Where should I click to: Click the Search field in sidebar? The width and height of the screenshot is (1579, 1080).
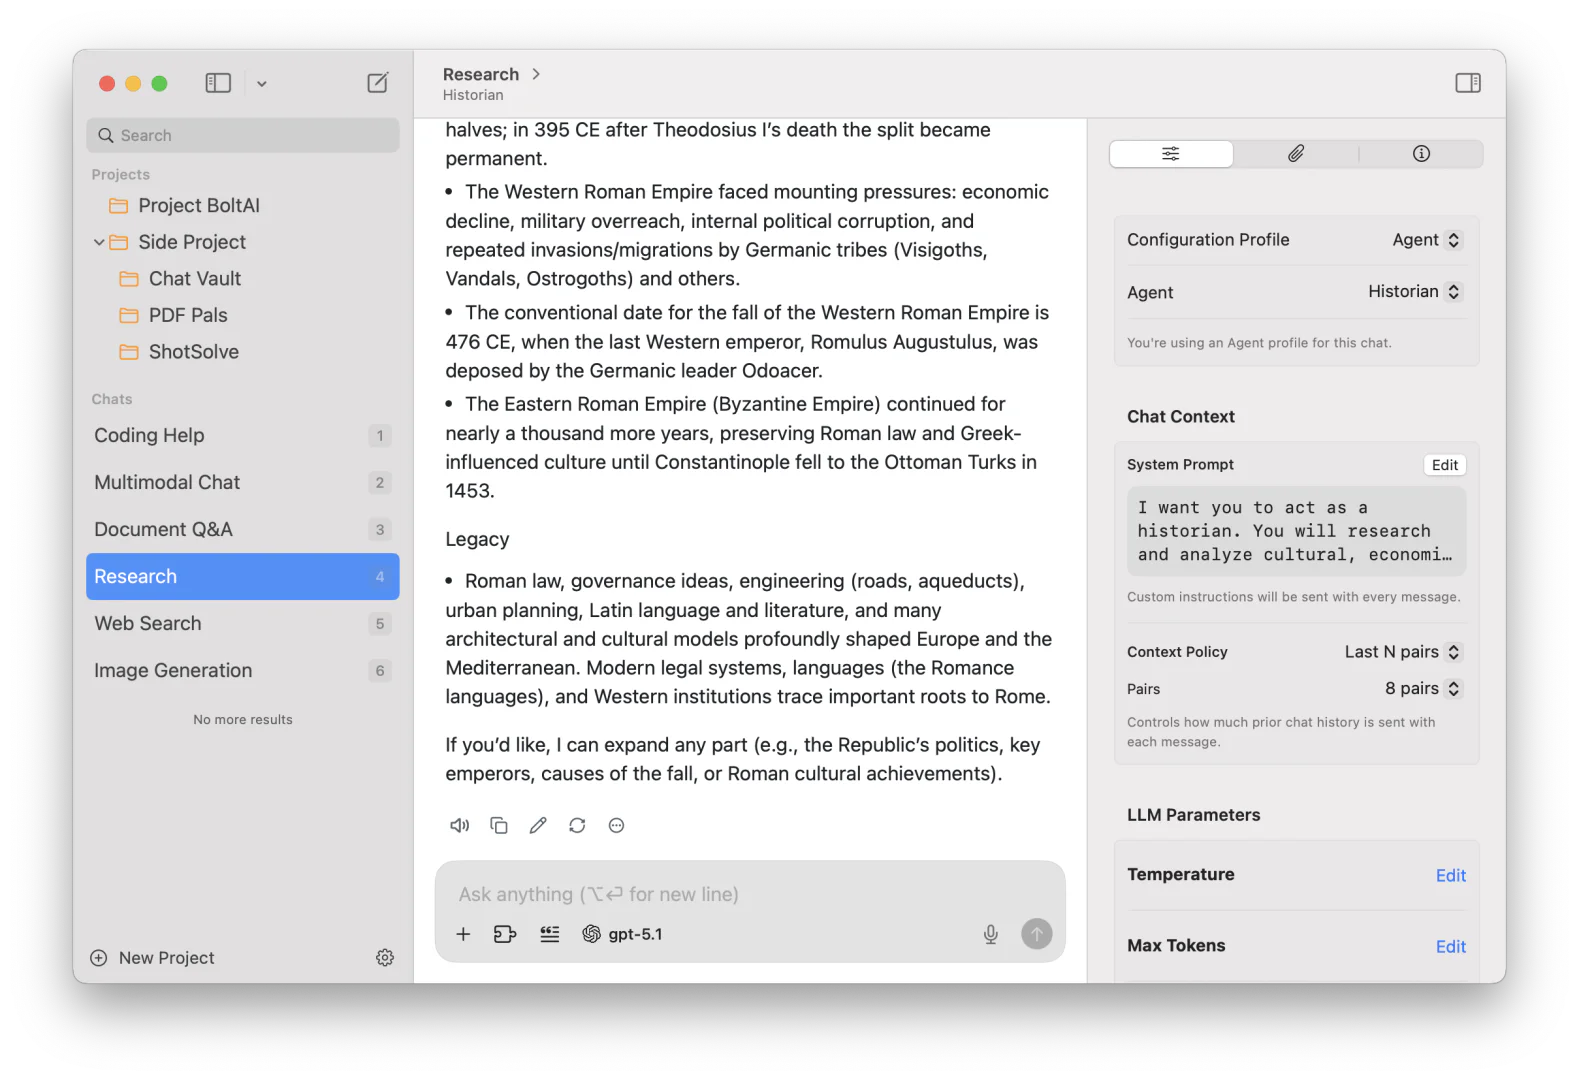point(243,135)
